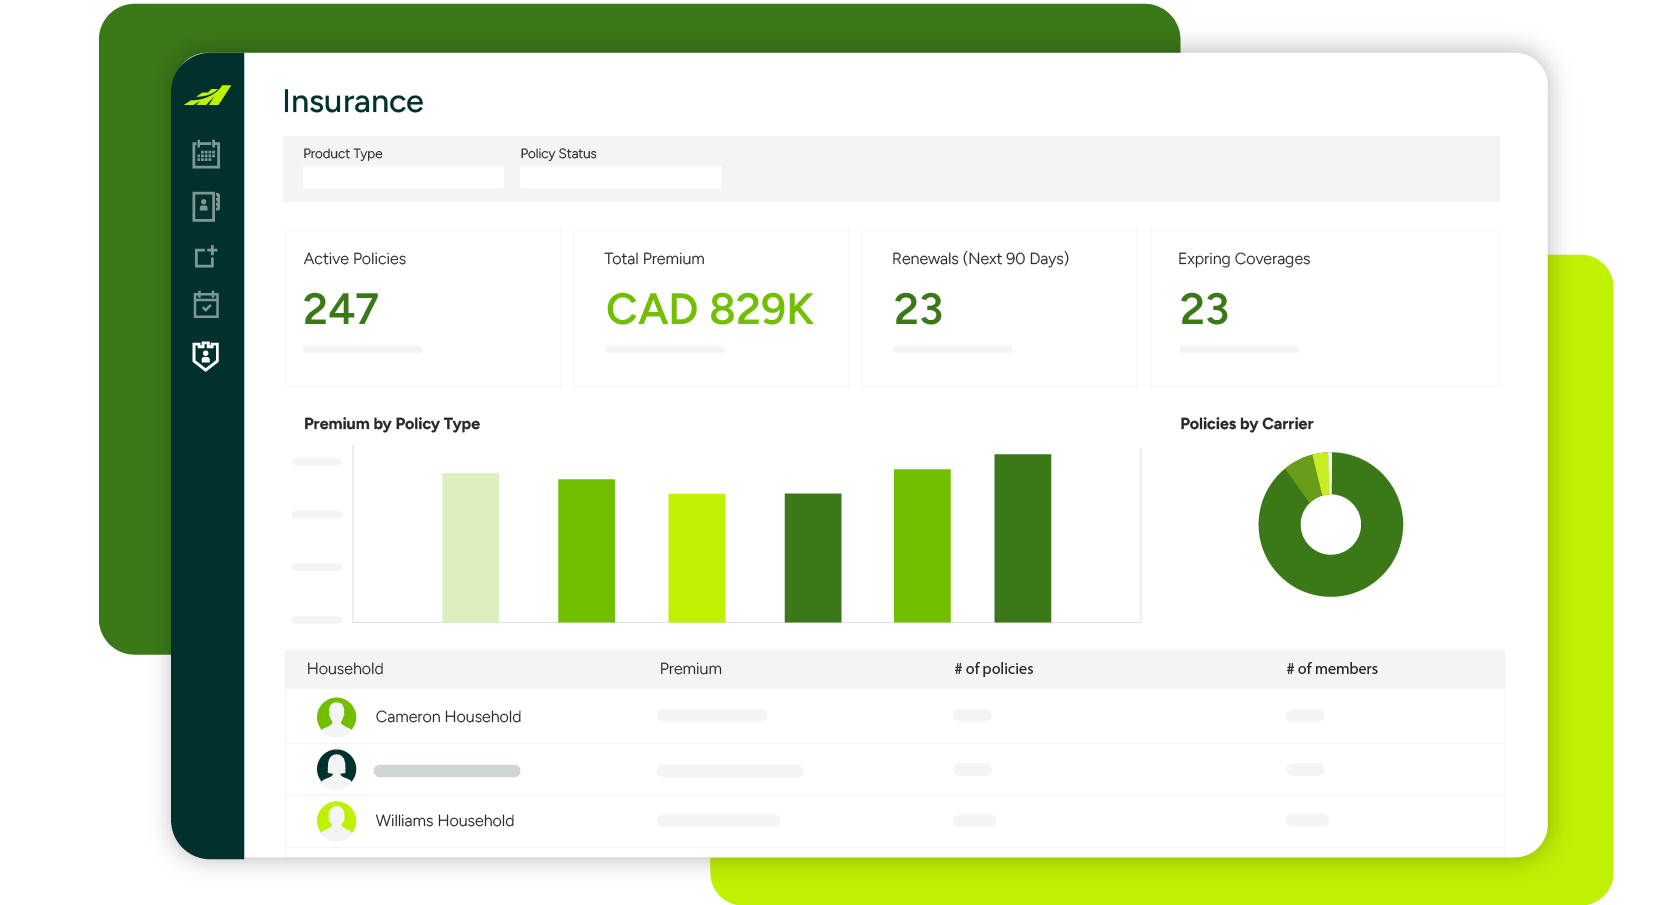Open the calendar icon in the sidebar
This screenshot has height=905, width=1654.
point(205,154)
